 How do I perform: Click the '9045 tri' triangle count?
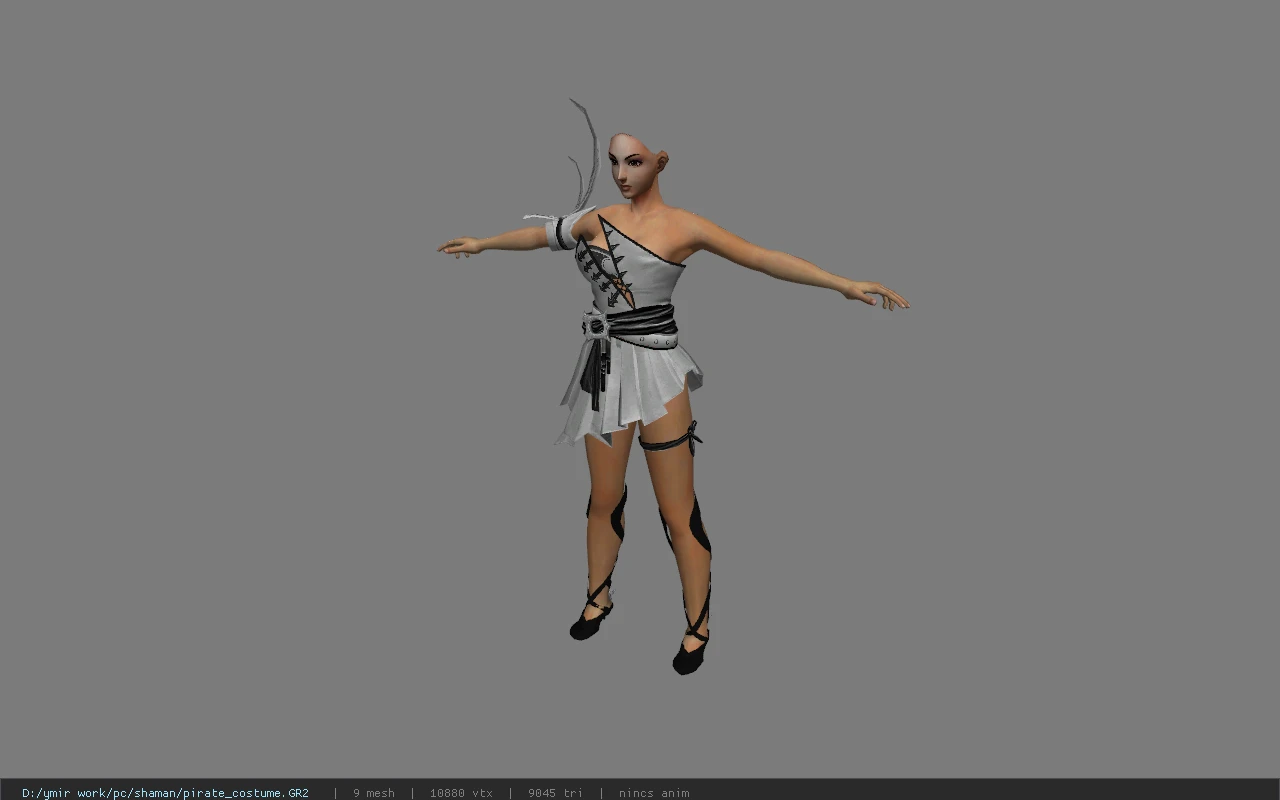click(555, 793)
